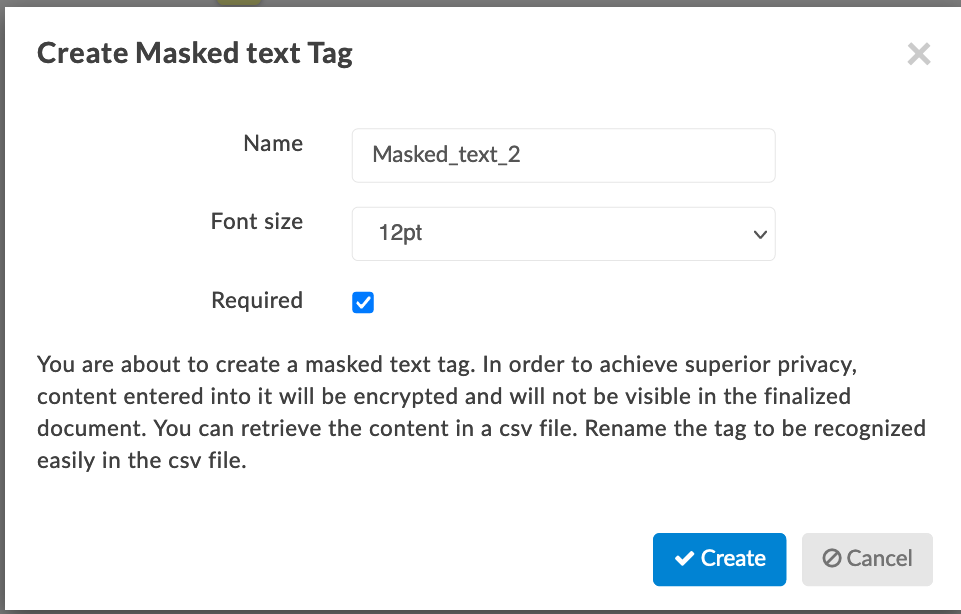Click the Required label text
The width and height of the screenshot is (961, 614).
tap(257, 300)
